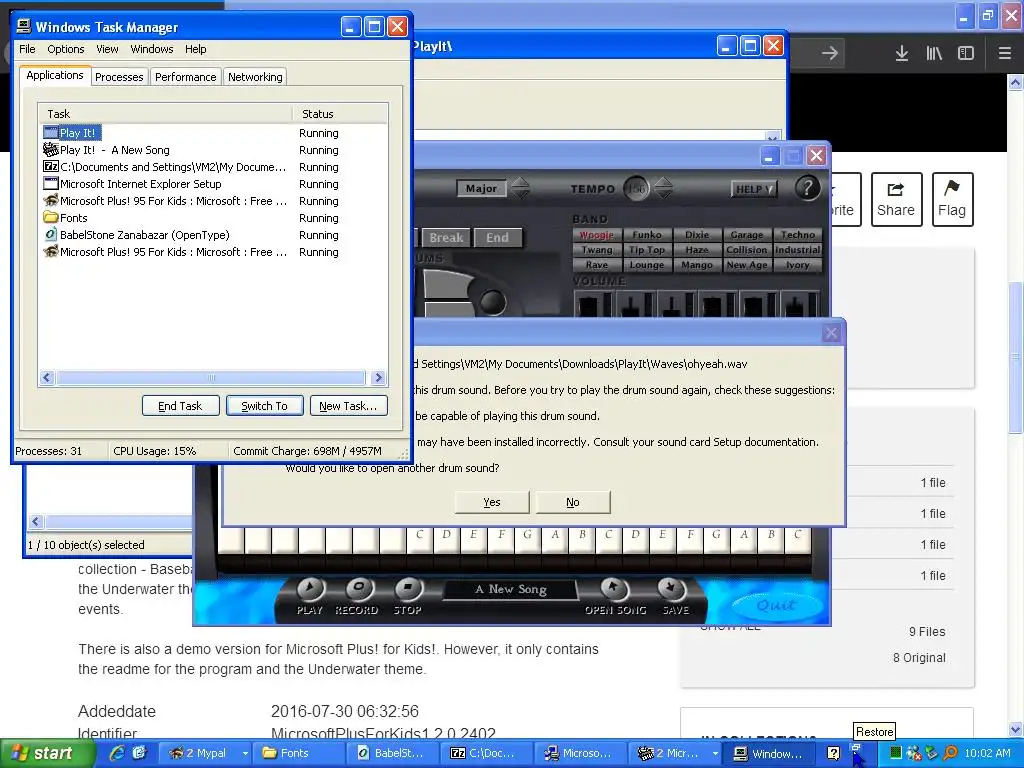Click the browser downloads arrow icon
This screenshot has width=1024, height=768.
902,53
